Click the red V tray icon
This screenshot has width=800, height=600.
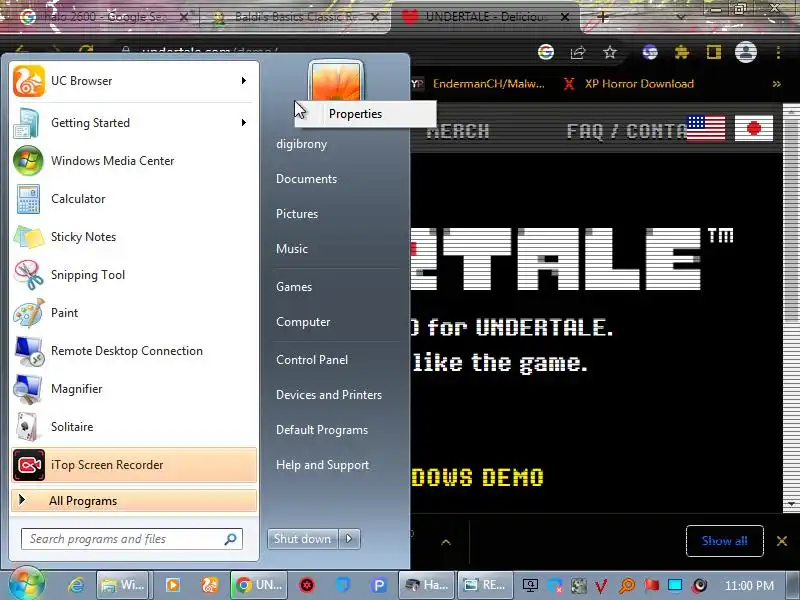point(602,586)
